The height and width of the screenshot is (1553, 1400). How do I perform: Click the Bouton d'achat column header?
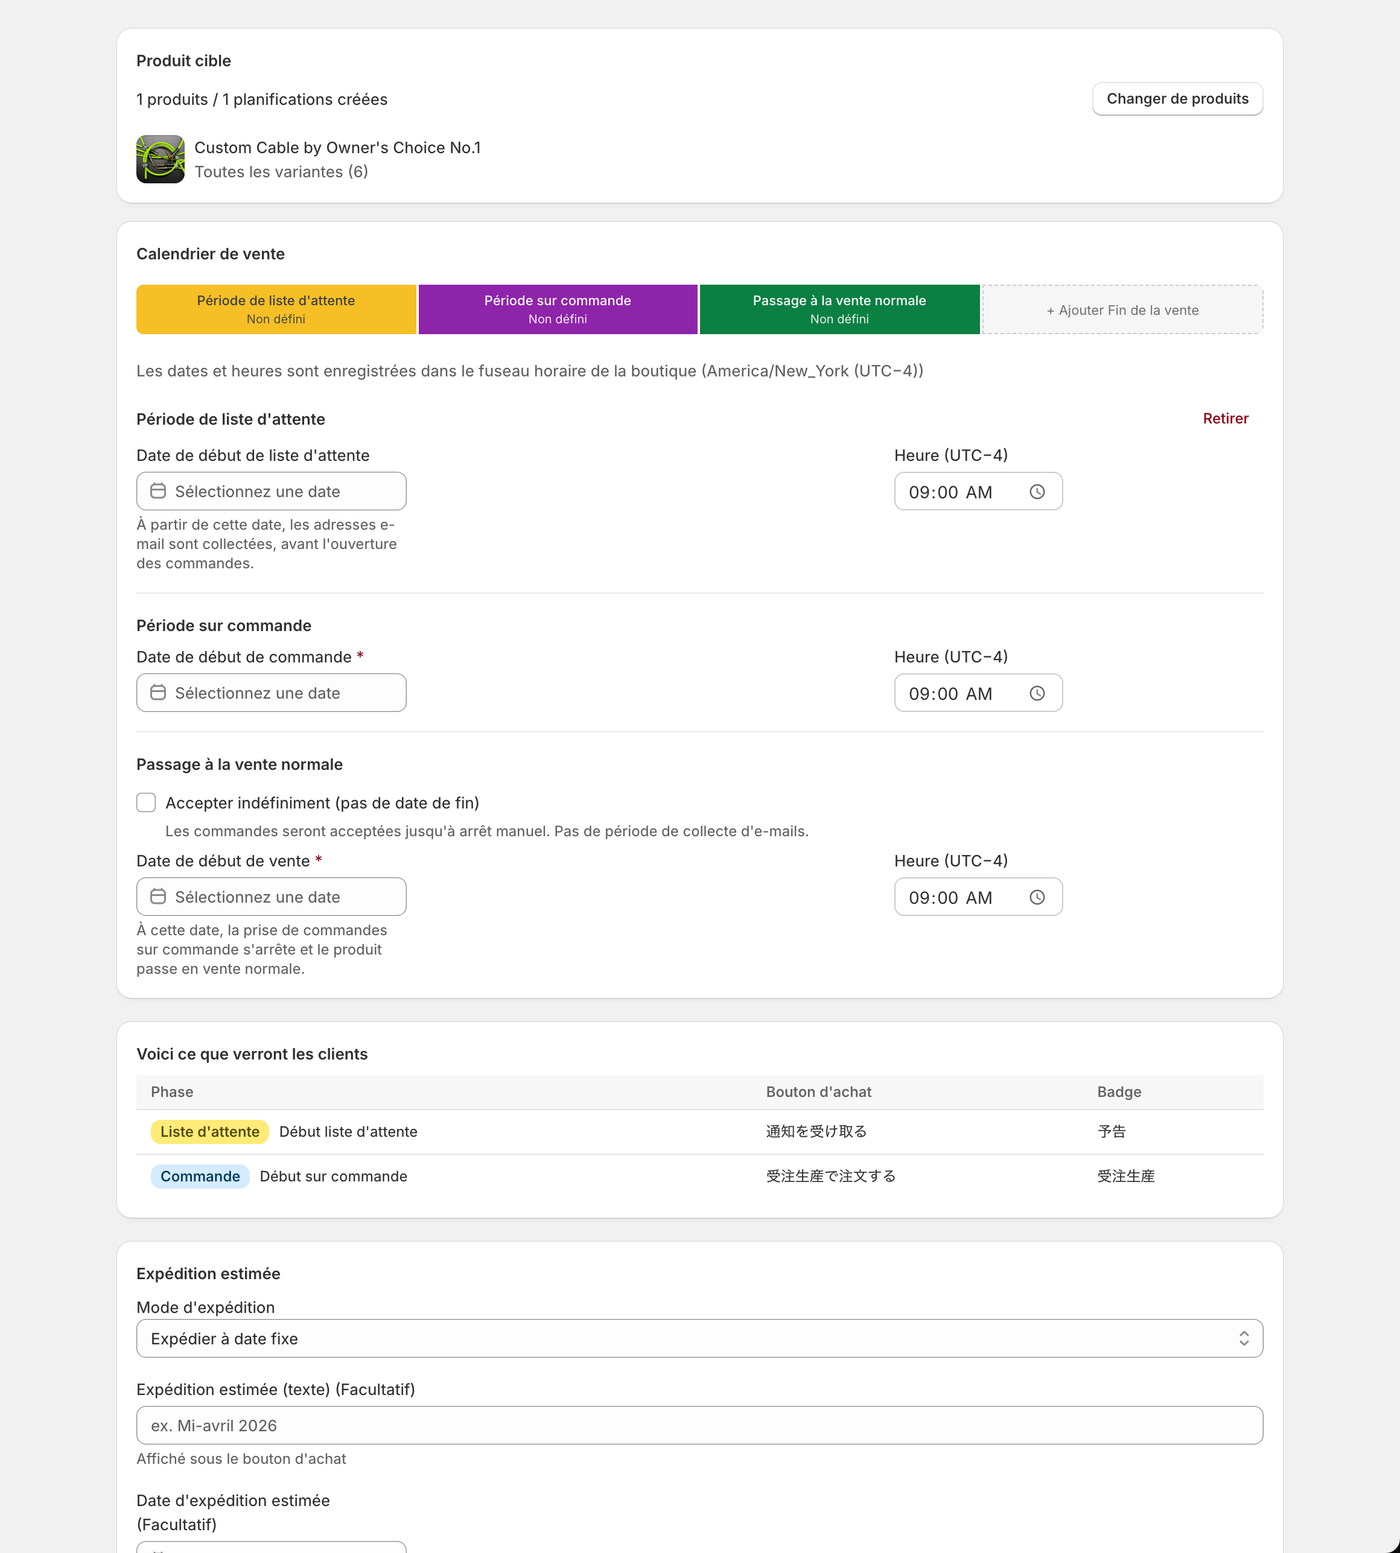point(819,1092)
